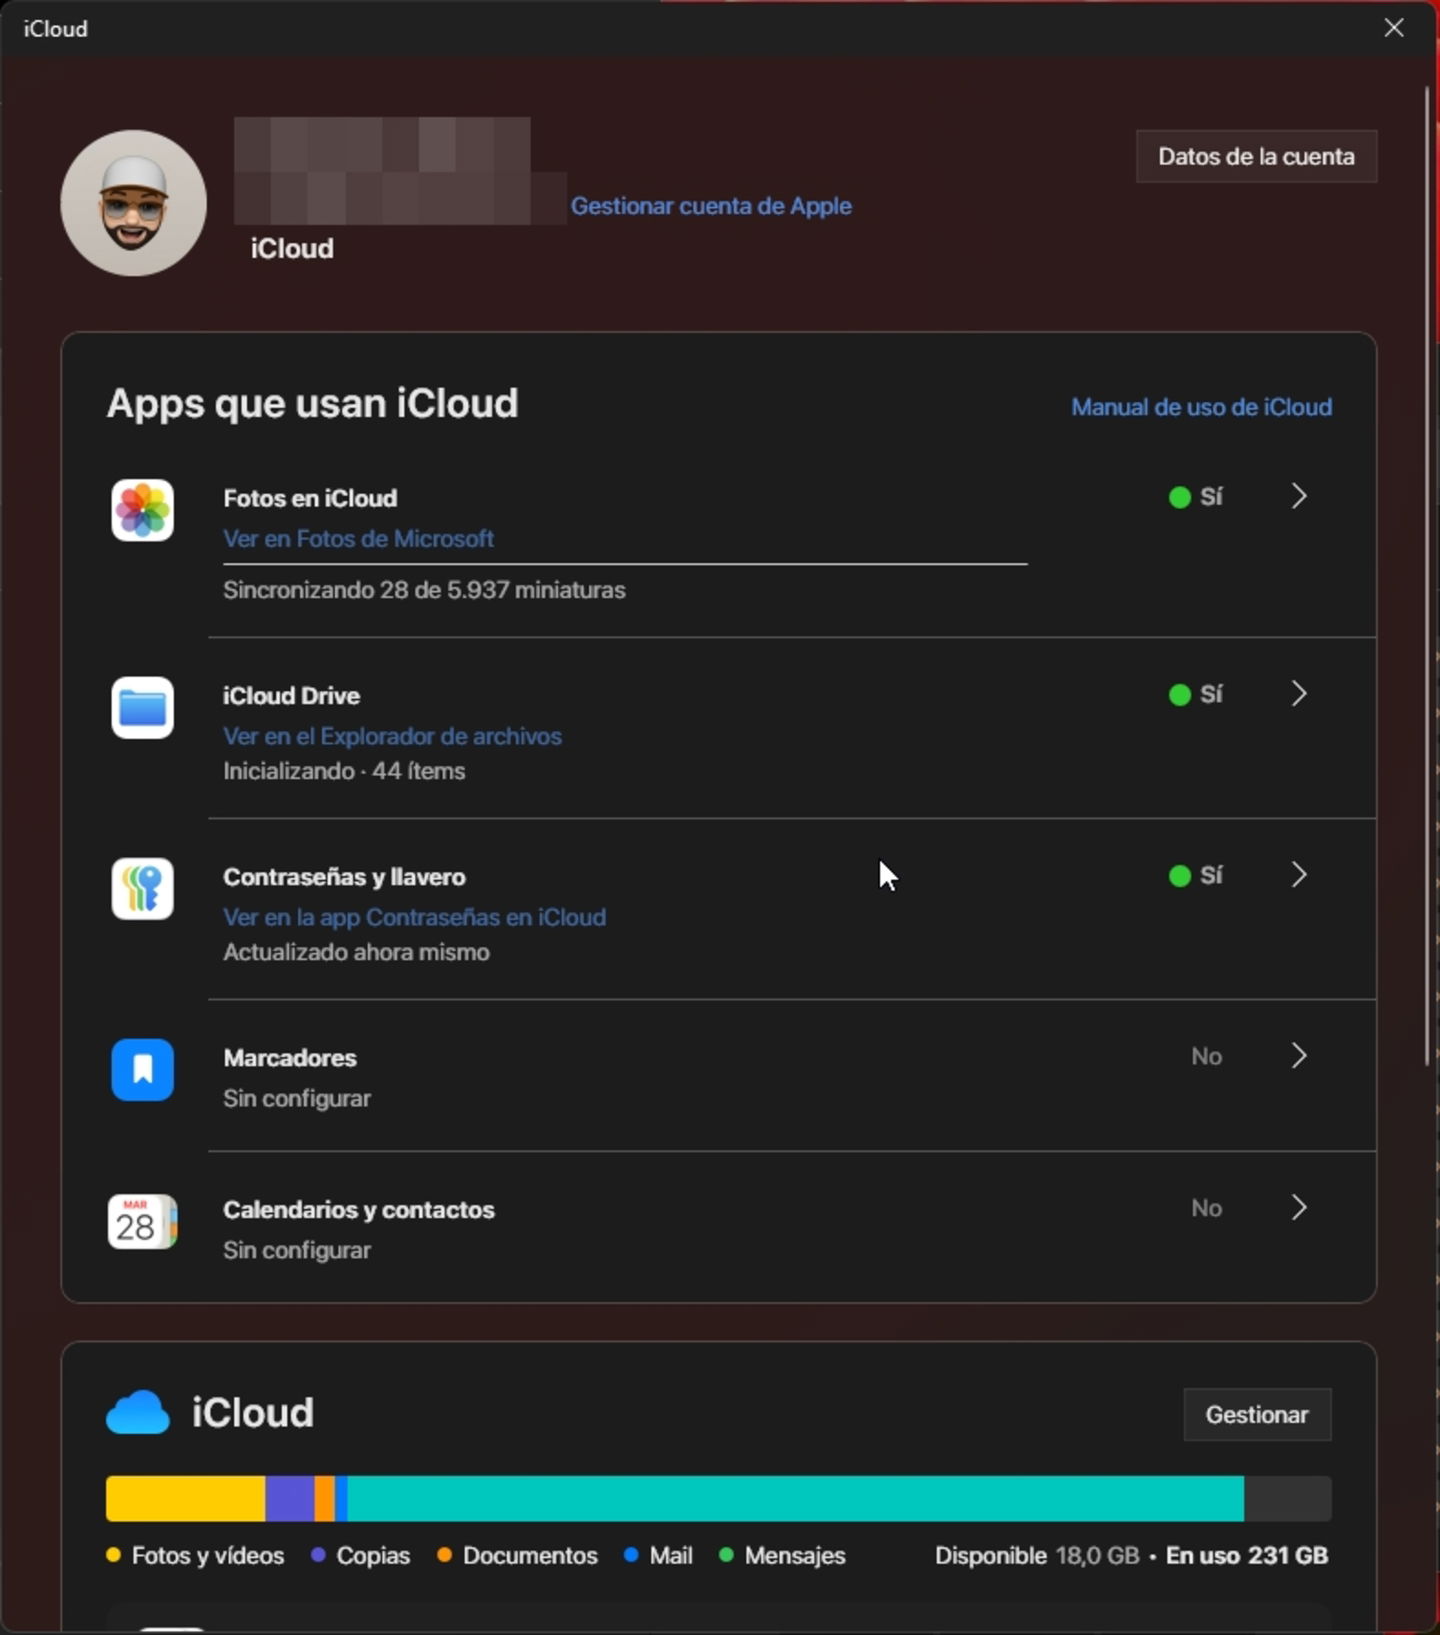The height and width of the screenshot is (1635, 1440).
Task: Click the Fotos en iCloud app icon
Action: click(x=142, y=510)
